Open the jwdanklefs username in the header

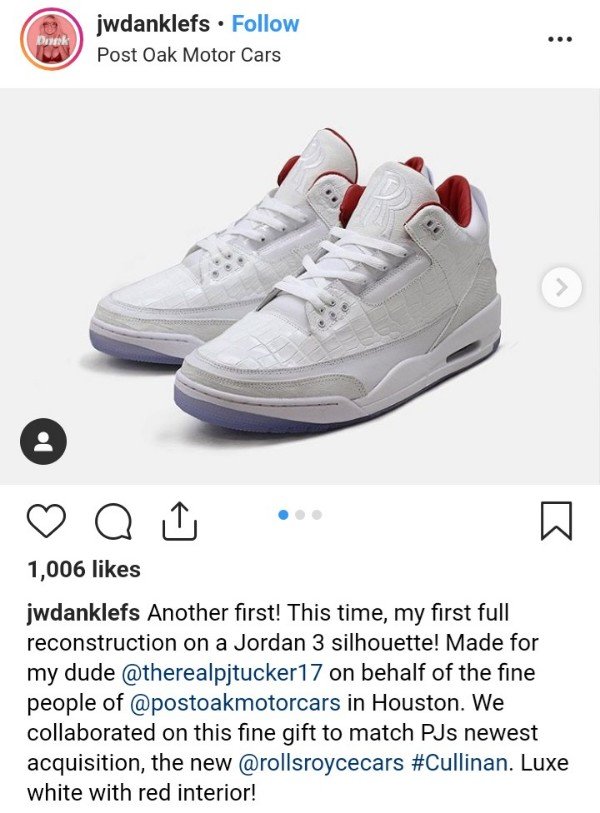pyautogui.click(x=153, y=24)
